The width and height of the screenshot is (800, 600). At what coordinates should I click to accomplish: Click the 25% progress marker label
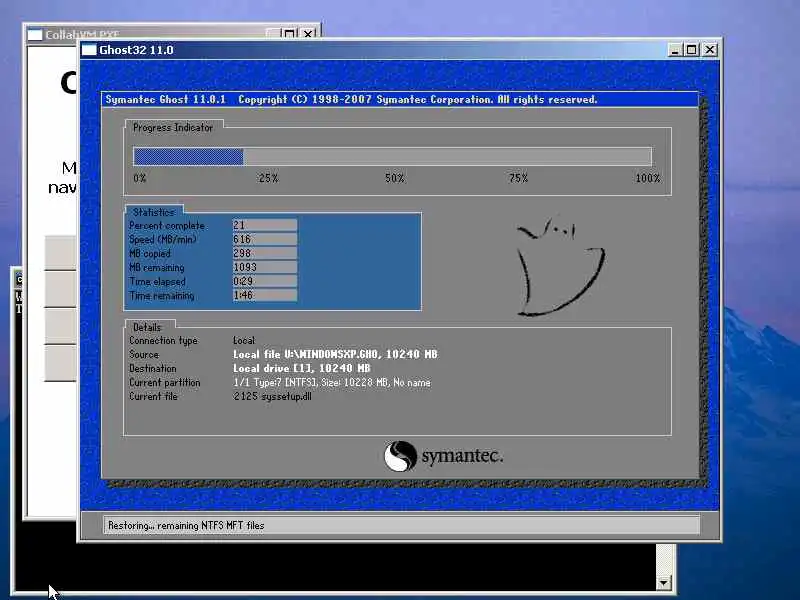pos(268,178)
